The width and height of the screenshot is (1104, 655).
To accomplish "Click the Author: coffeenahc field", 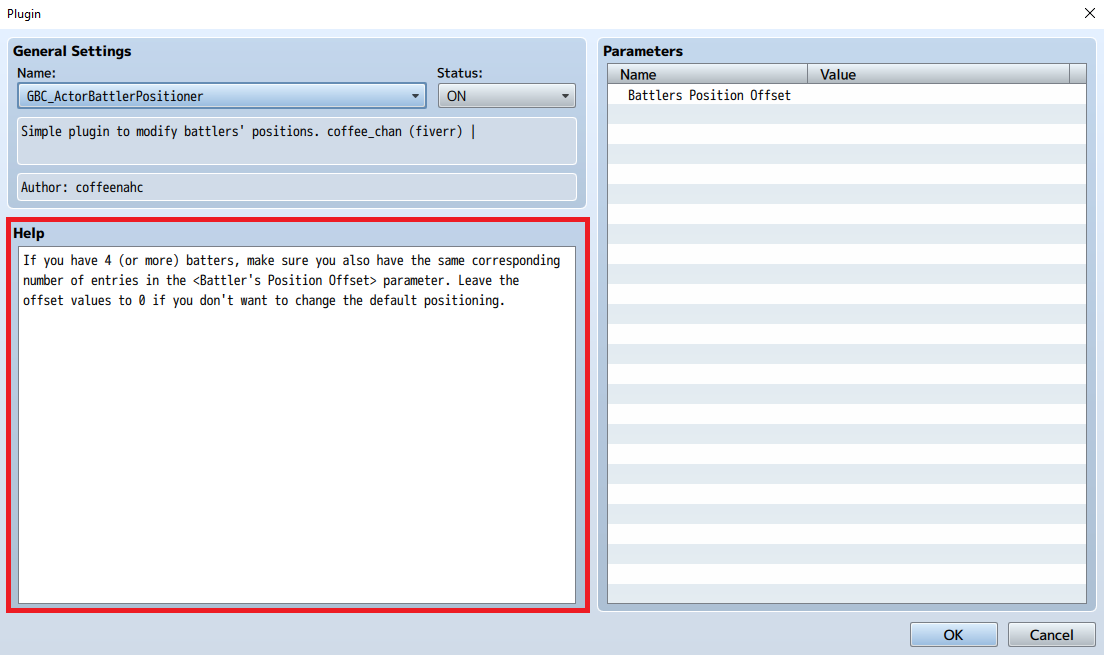I will (x=296, y=187).
